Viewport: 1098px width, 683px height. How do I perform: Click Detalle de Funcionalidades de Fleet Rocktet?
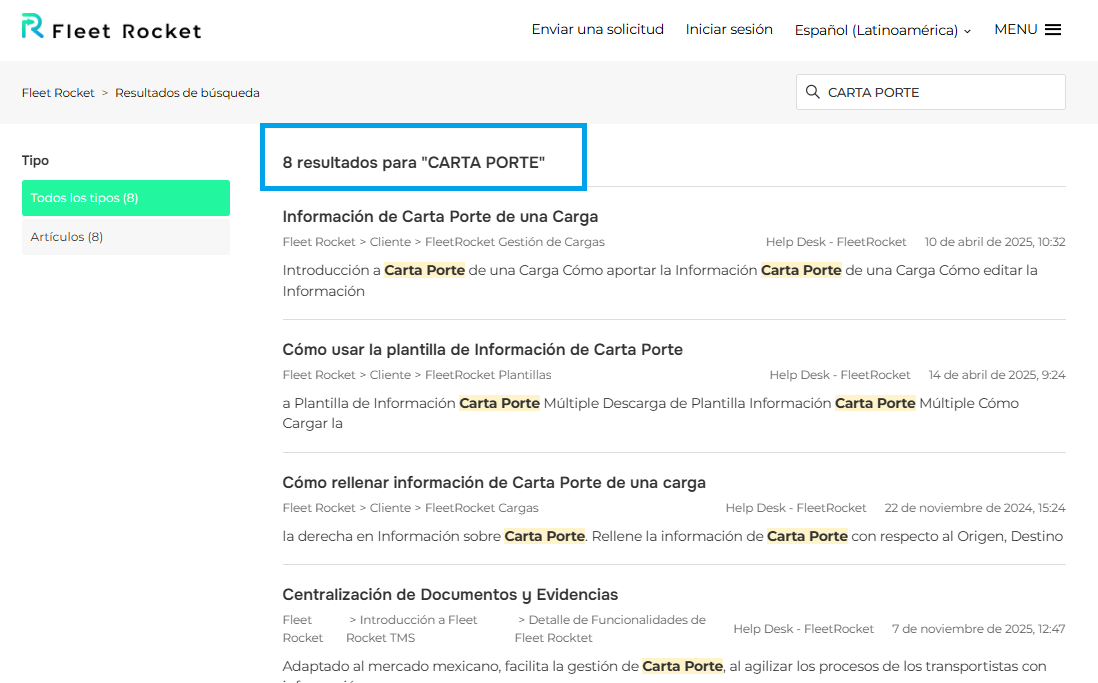(x=611, y=629)
